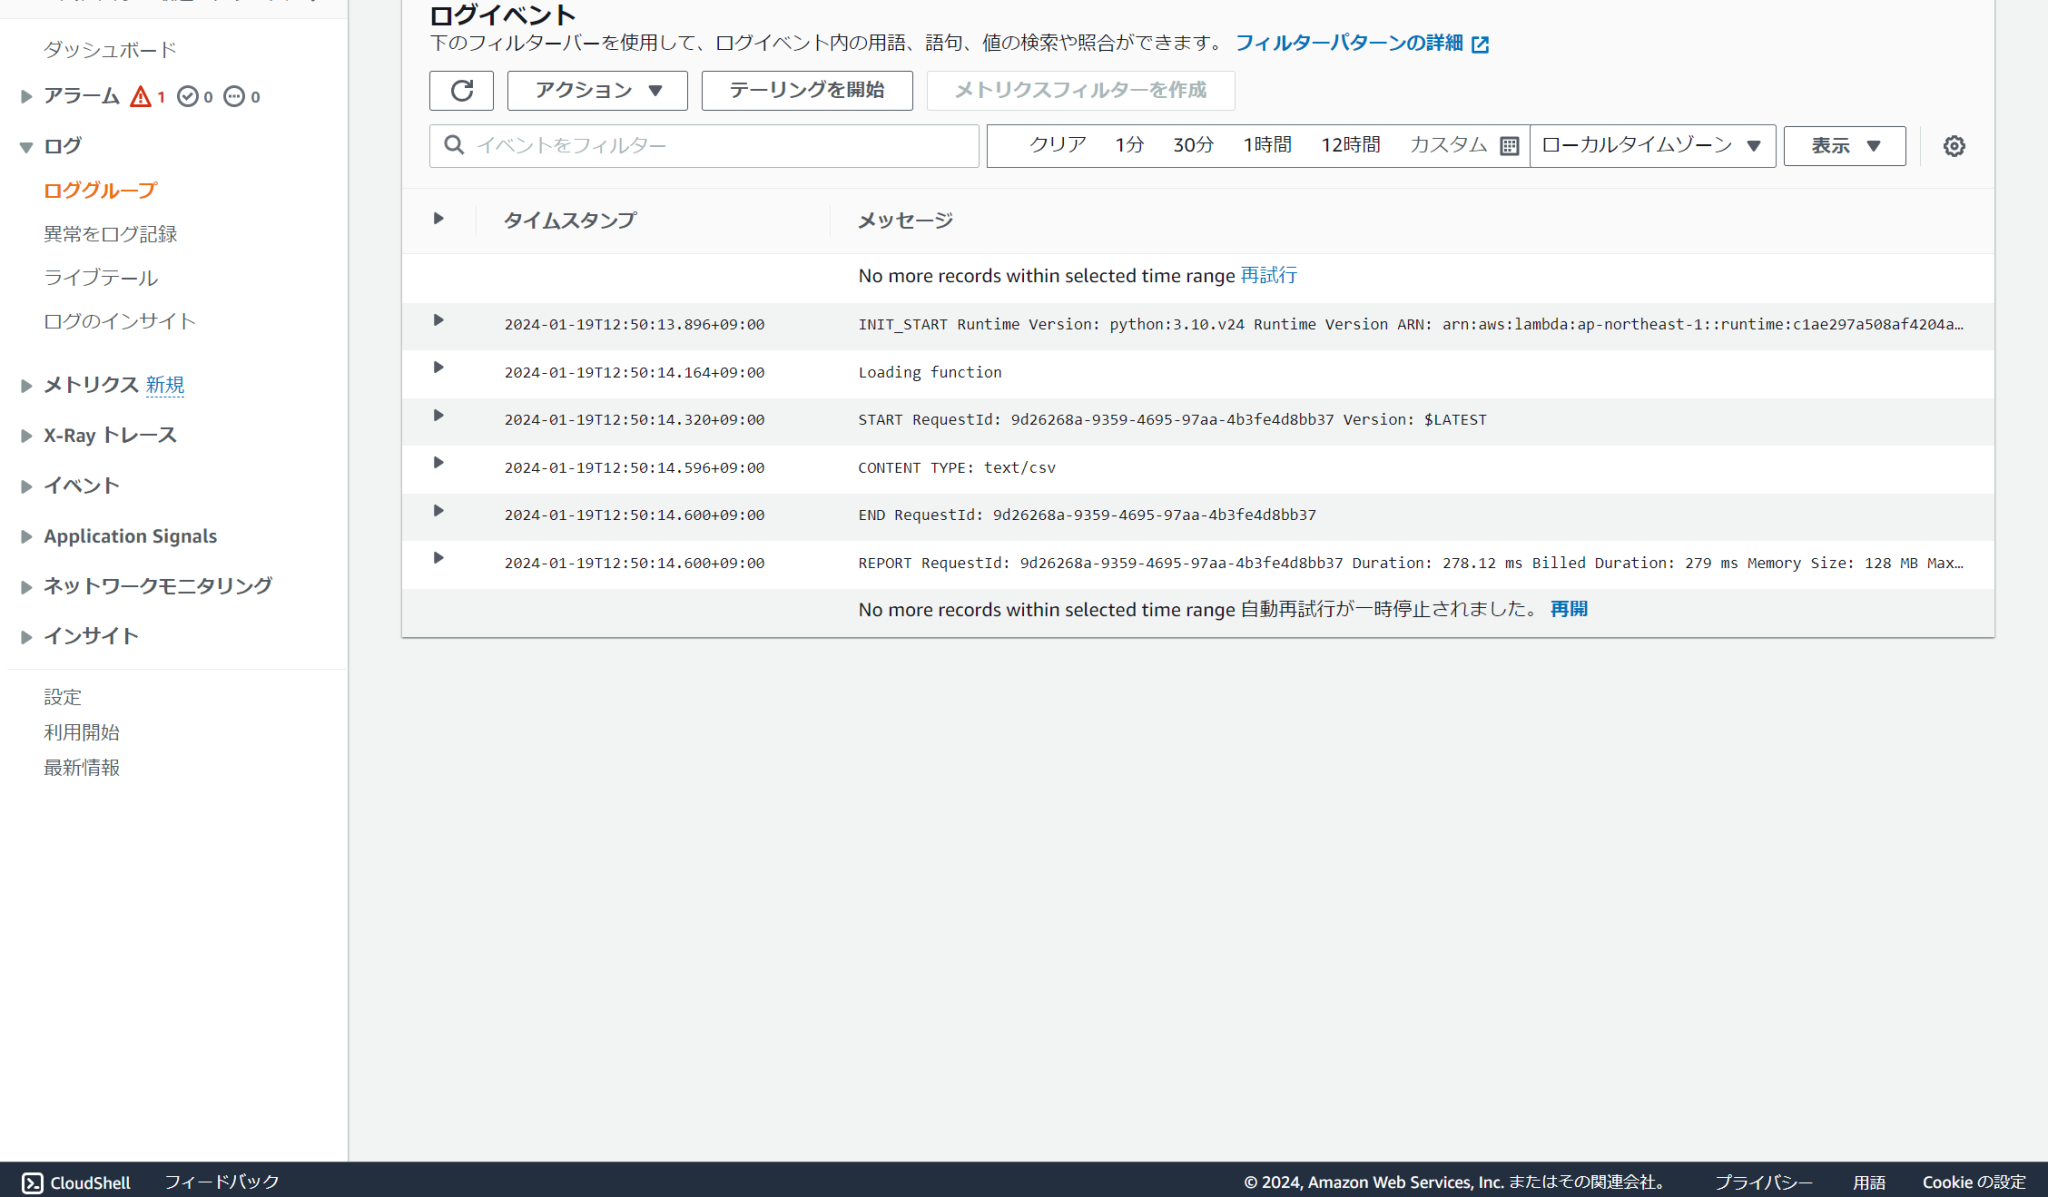
Task: Click the テーリングを開始 button
Action: [x=806, y=90]
